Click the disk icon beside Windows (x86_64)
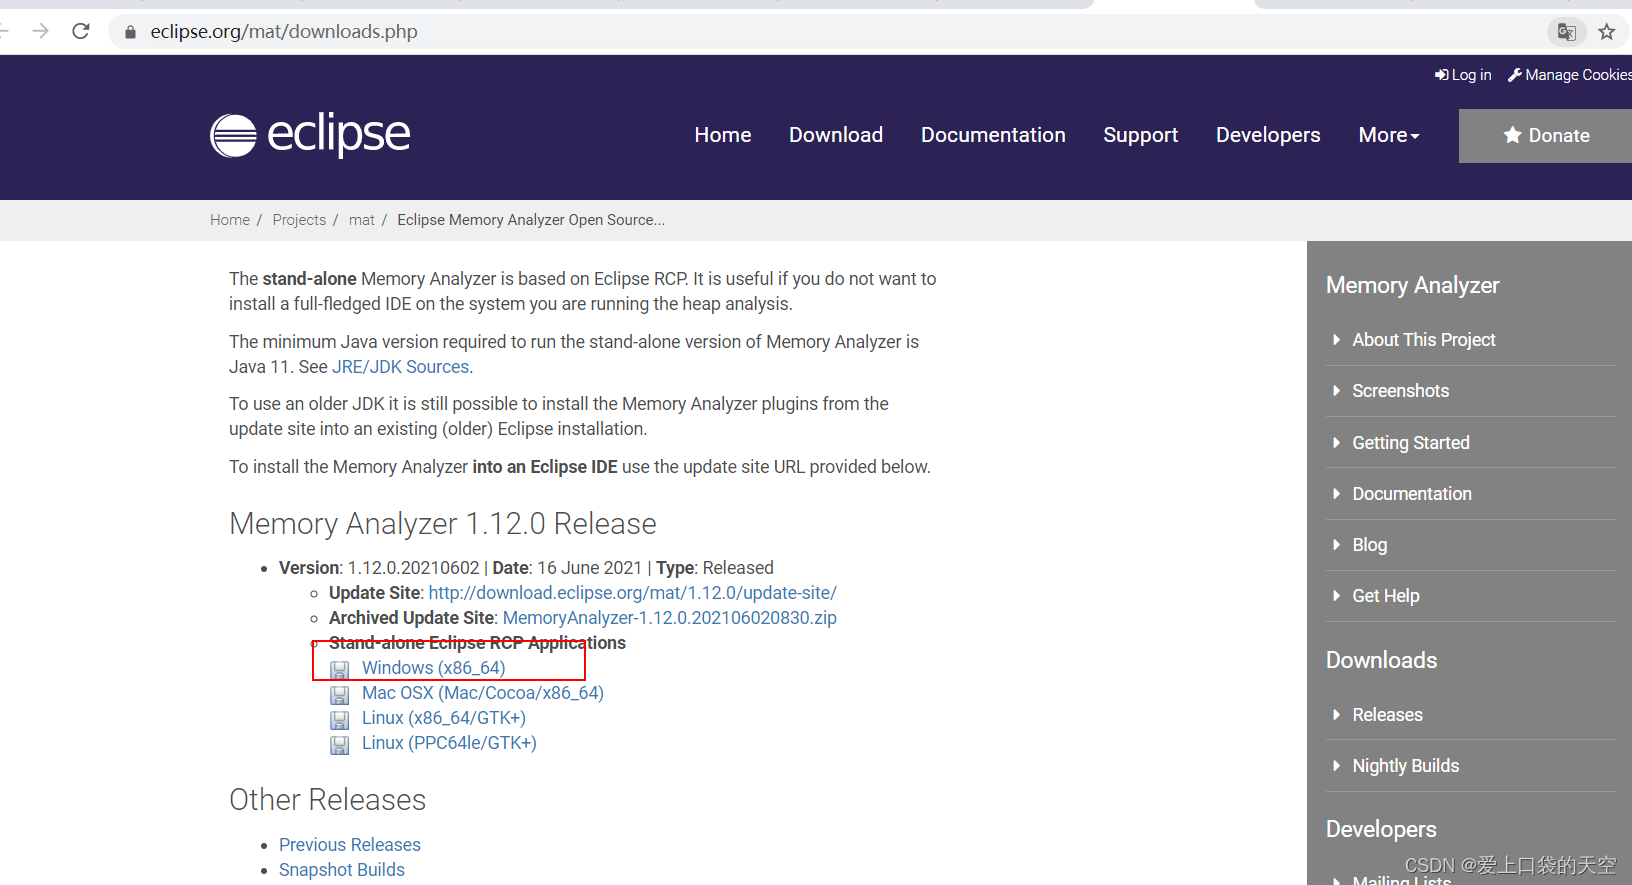 point(340,669)
